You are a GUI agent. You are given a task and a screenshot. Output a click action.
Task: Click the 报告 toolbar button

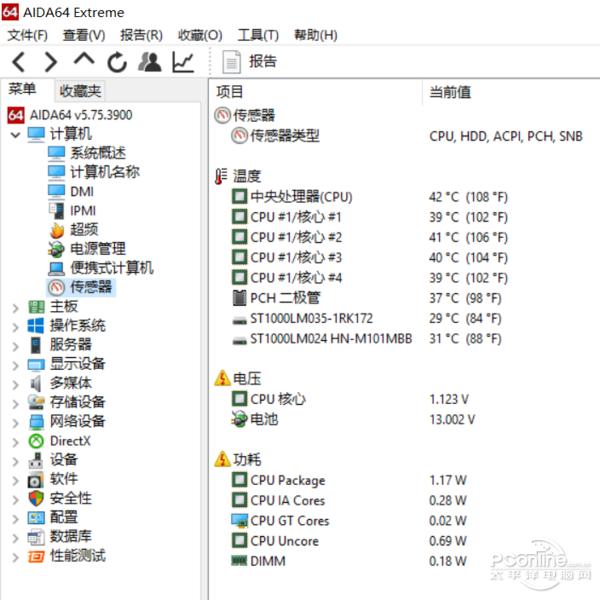coord(249,62)
